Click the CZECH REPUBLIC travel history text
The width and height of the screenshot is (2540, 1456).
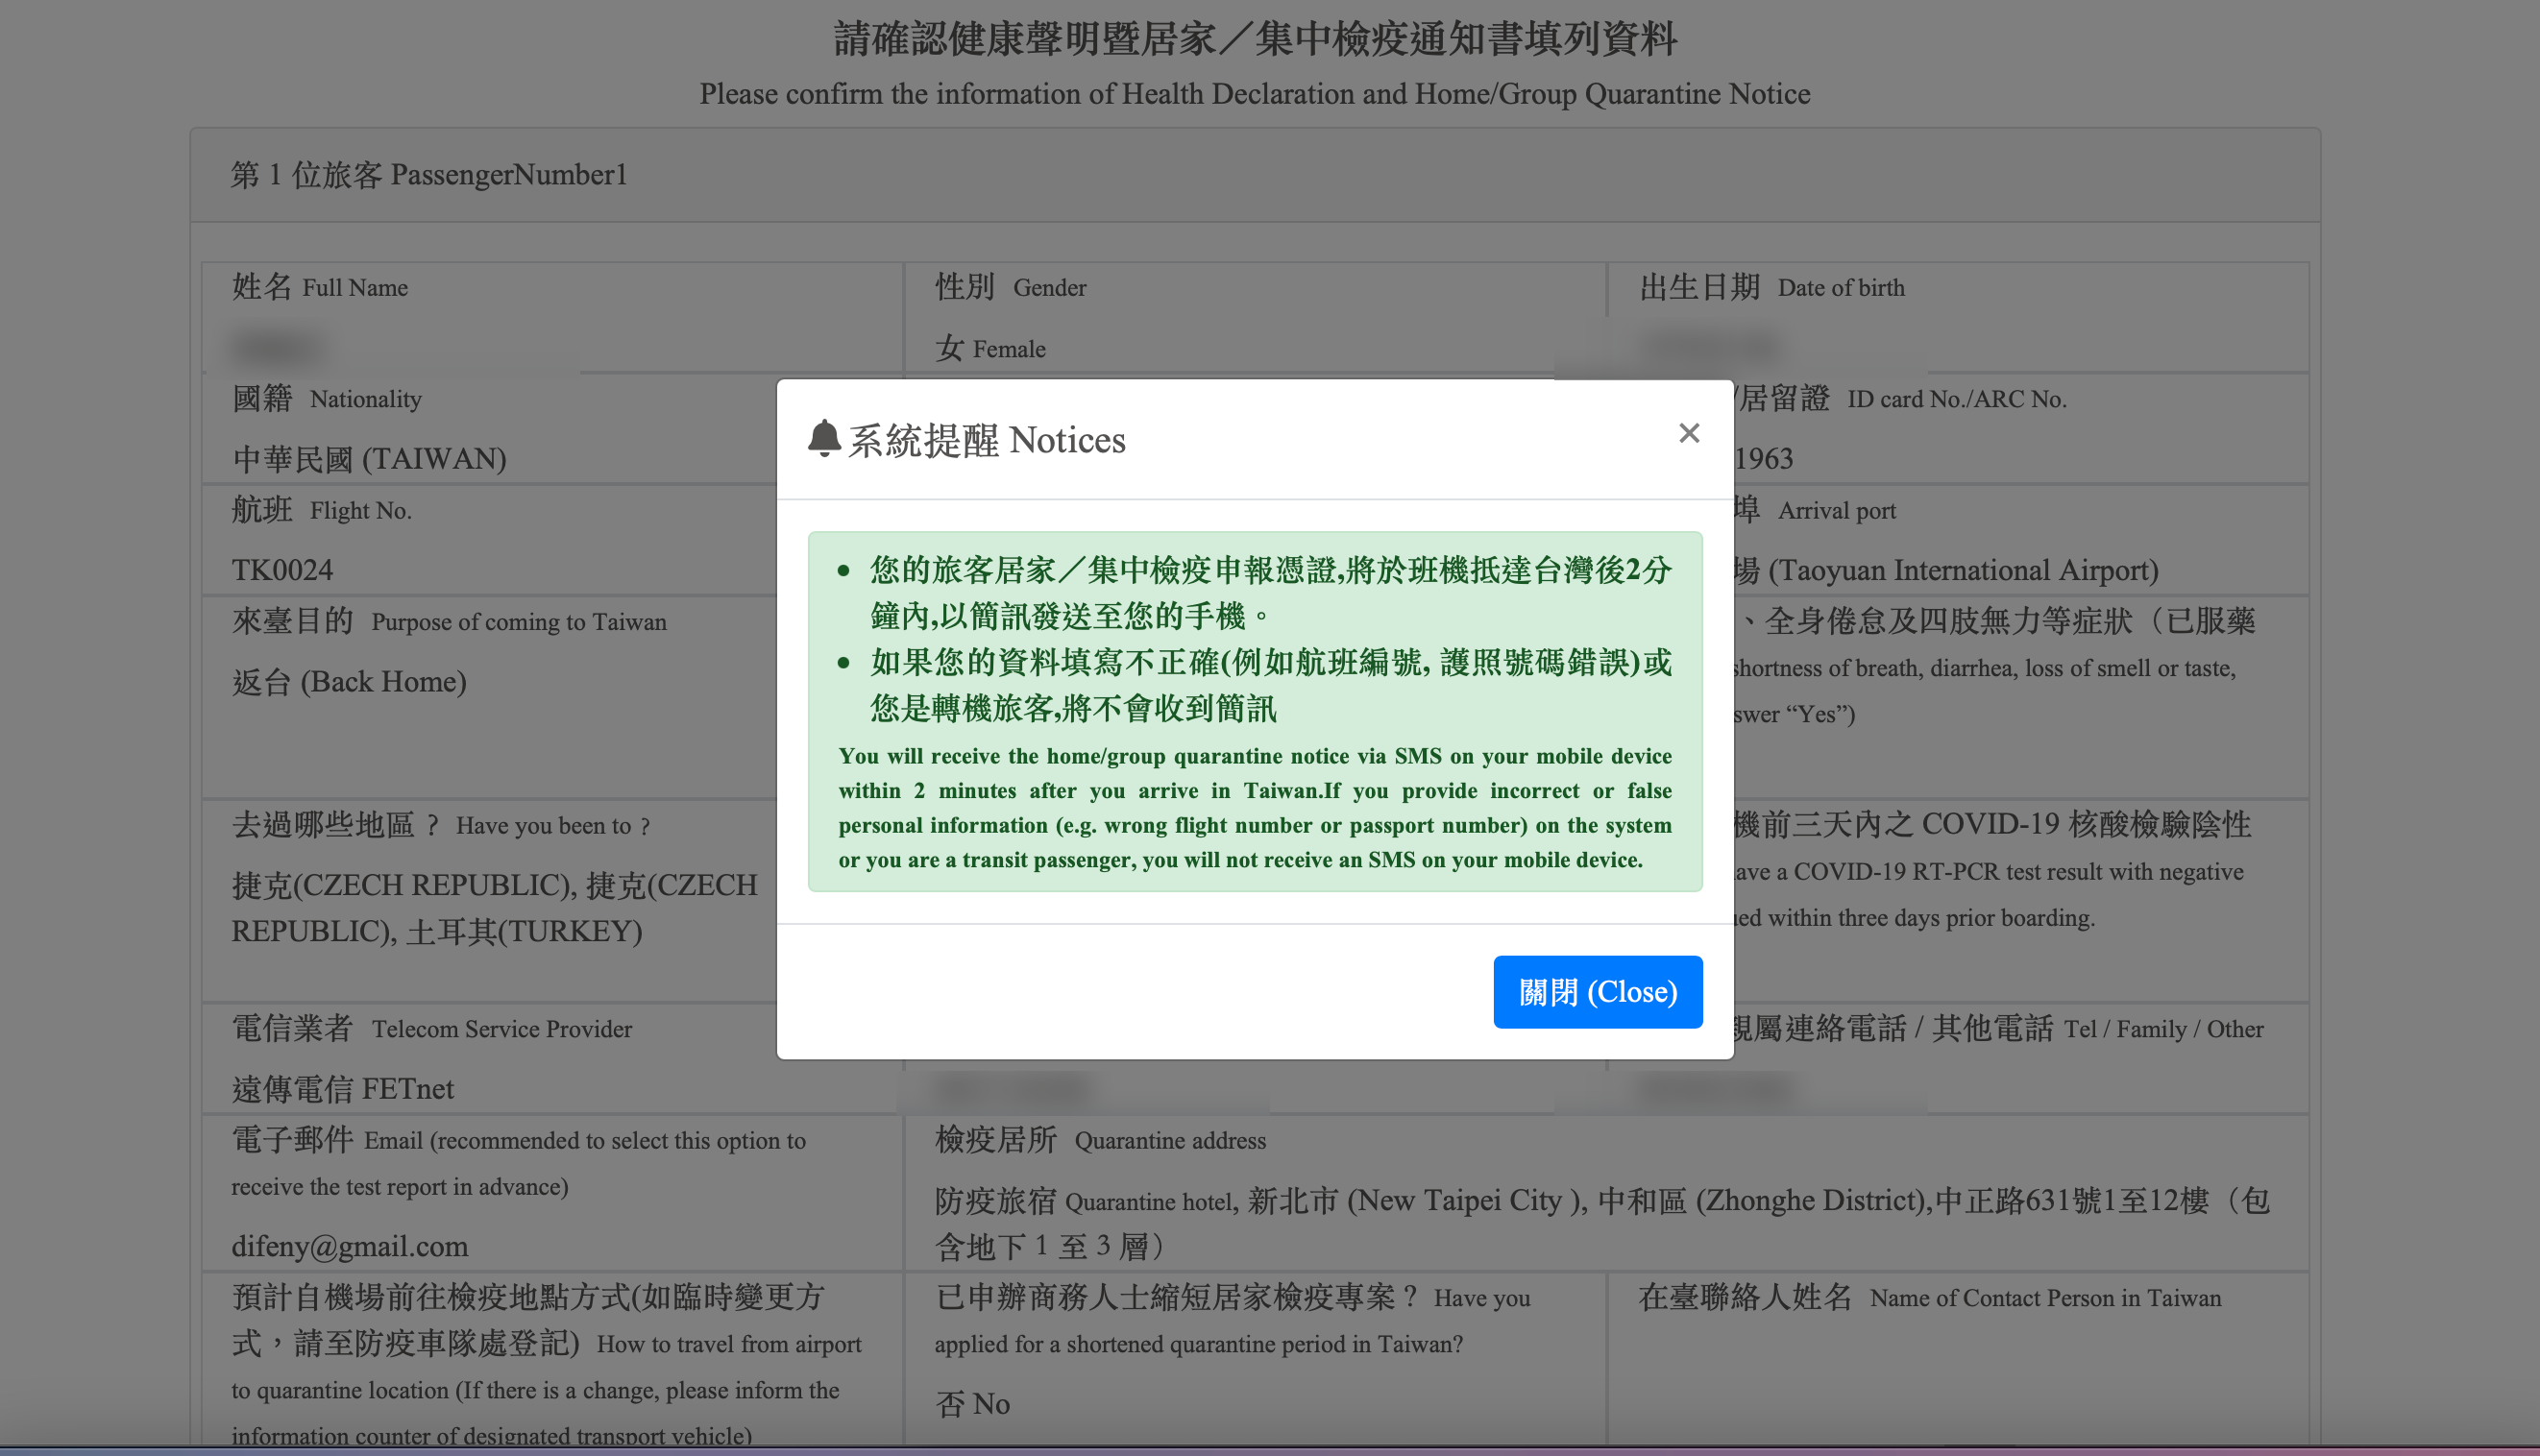coord(494,908)
